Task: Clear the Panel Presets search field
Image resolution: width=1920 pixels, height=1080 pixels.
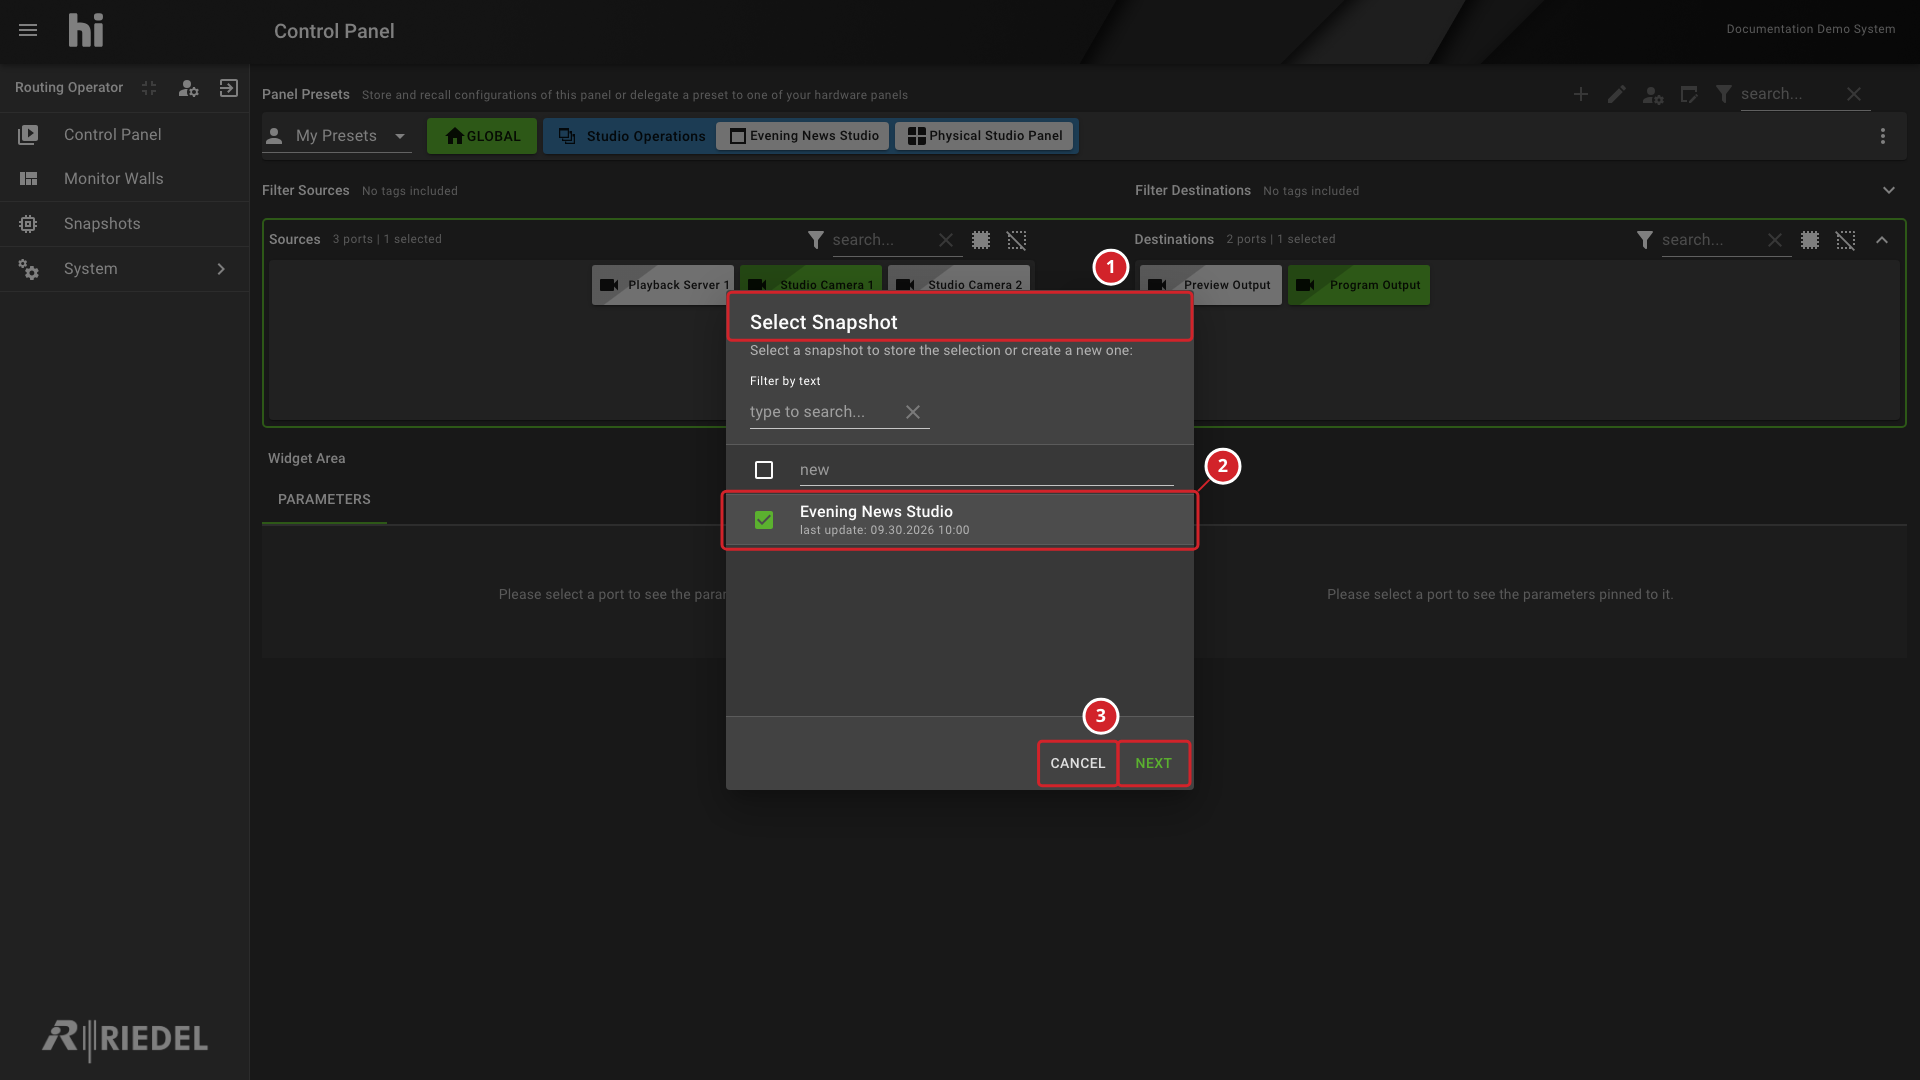Action: point(1854,94)
